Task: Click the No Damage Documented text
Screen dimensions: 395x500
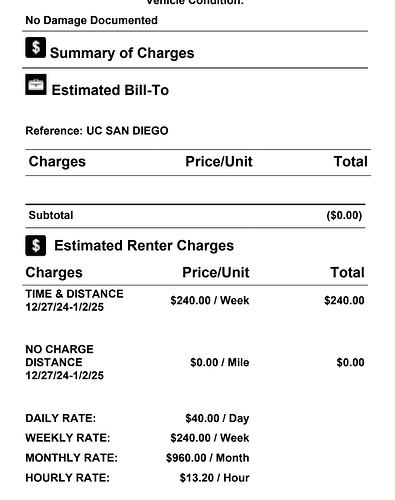Action: pos(91,20)
